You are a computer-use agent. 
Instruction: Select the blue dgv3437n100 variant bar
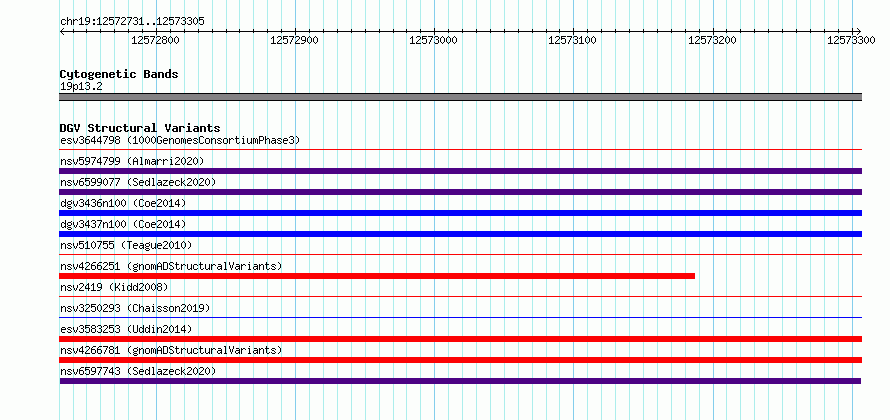tap(460, 234)
